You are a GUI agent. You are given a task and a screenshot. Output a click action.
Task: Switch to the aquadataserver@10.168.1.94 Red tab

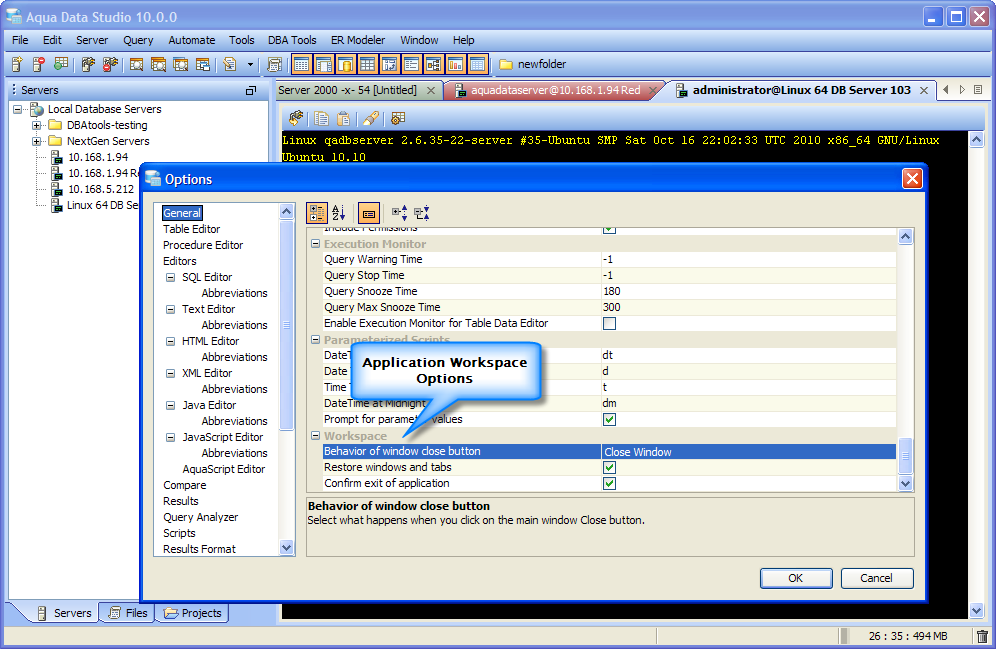coord(555,90)
